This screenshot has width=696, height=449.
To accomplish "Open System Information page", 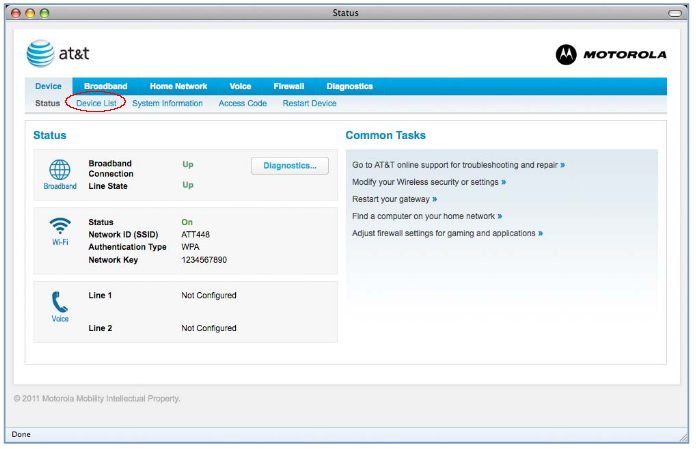I will click(x=167, y=103).
